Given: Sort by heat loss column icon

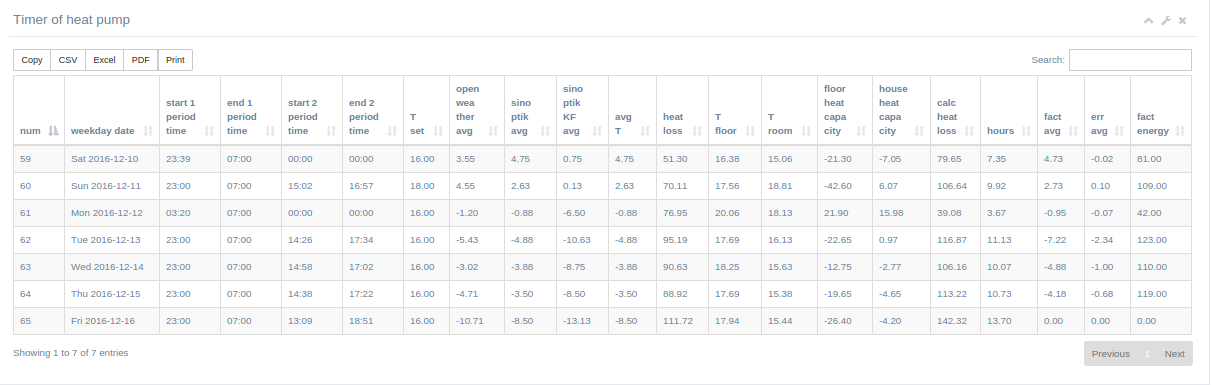Looking at the screenshot, I should pyautogui.click(x=697, y=131).
